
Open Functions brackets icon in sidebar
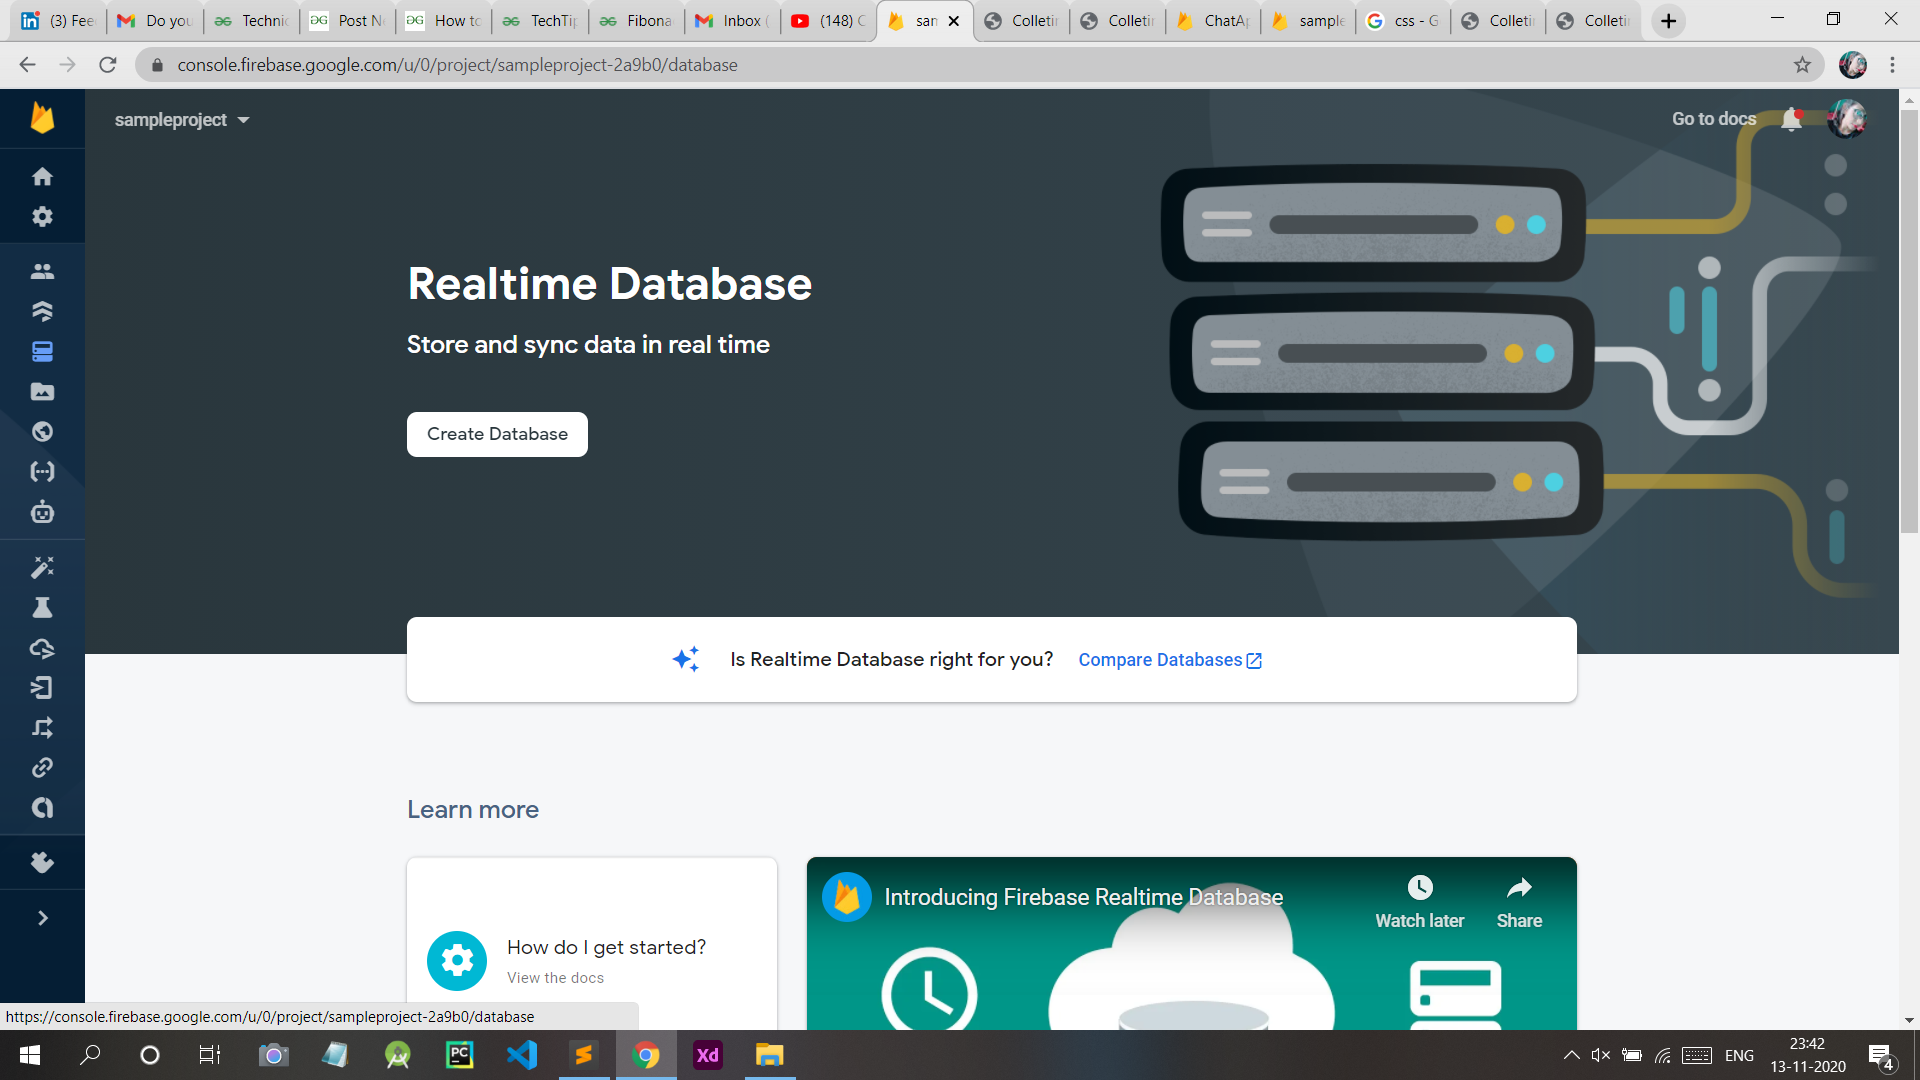coord(42,472)
